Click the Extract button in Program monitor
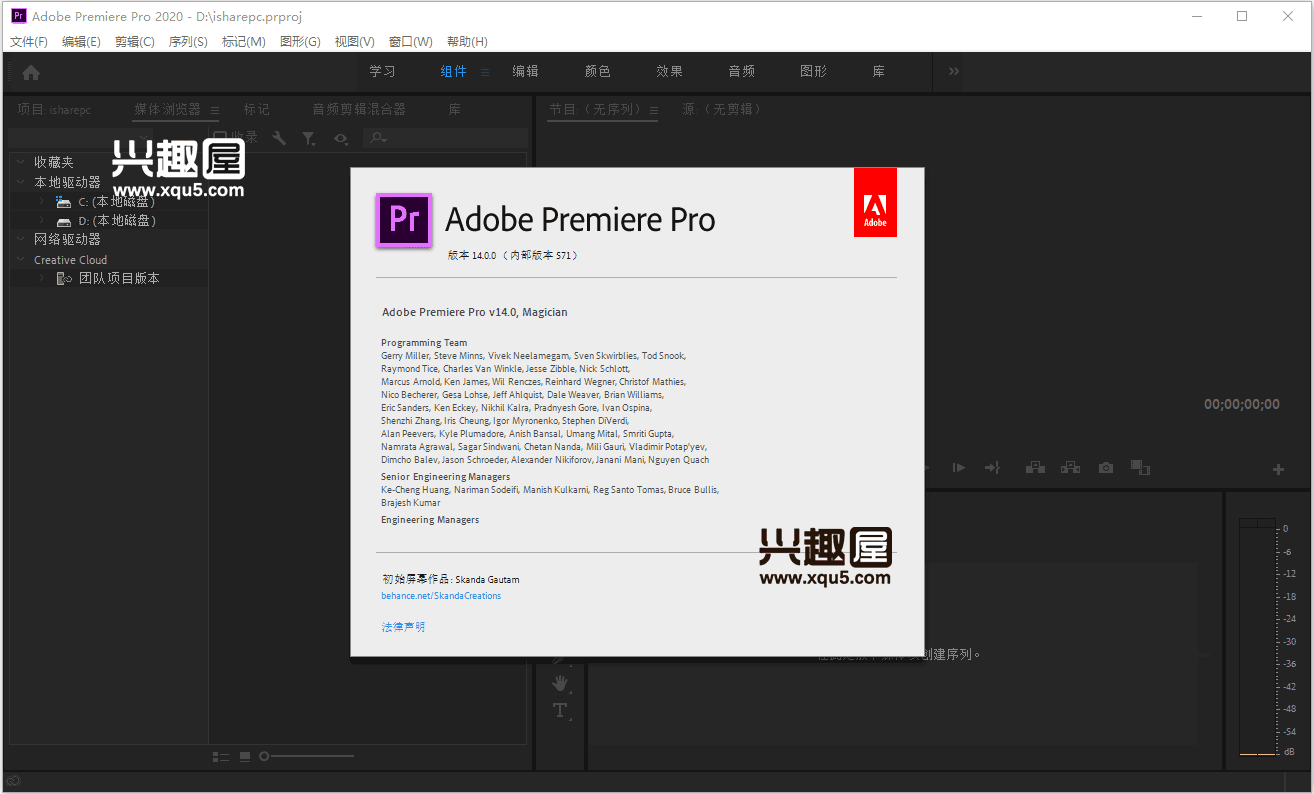 (1070, 468)
